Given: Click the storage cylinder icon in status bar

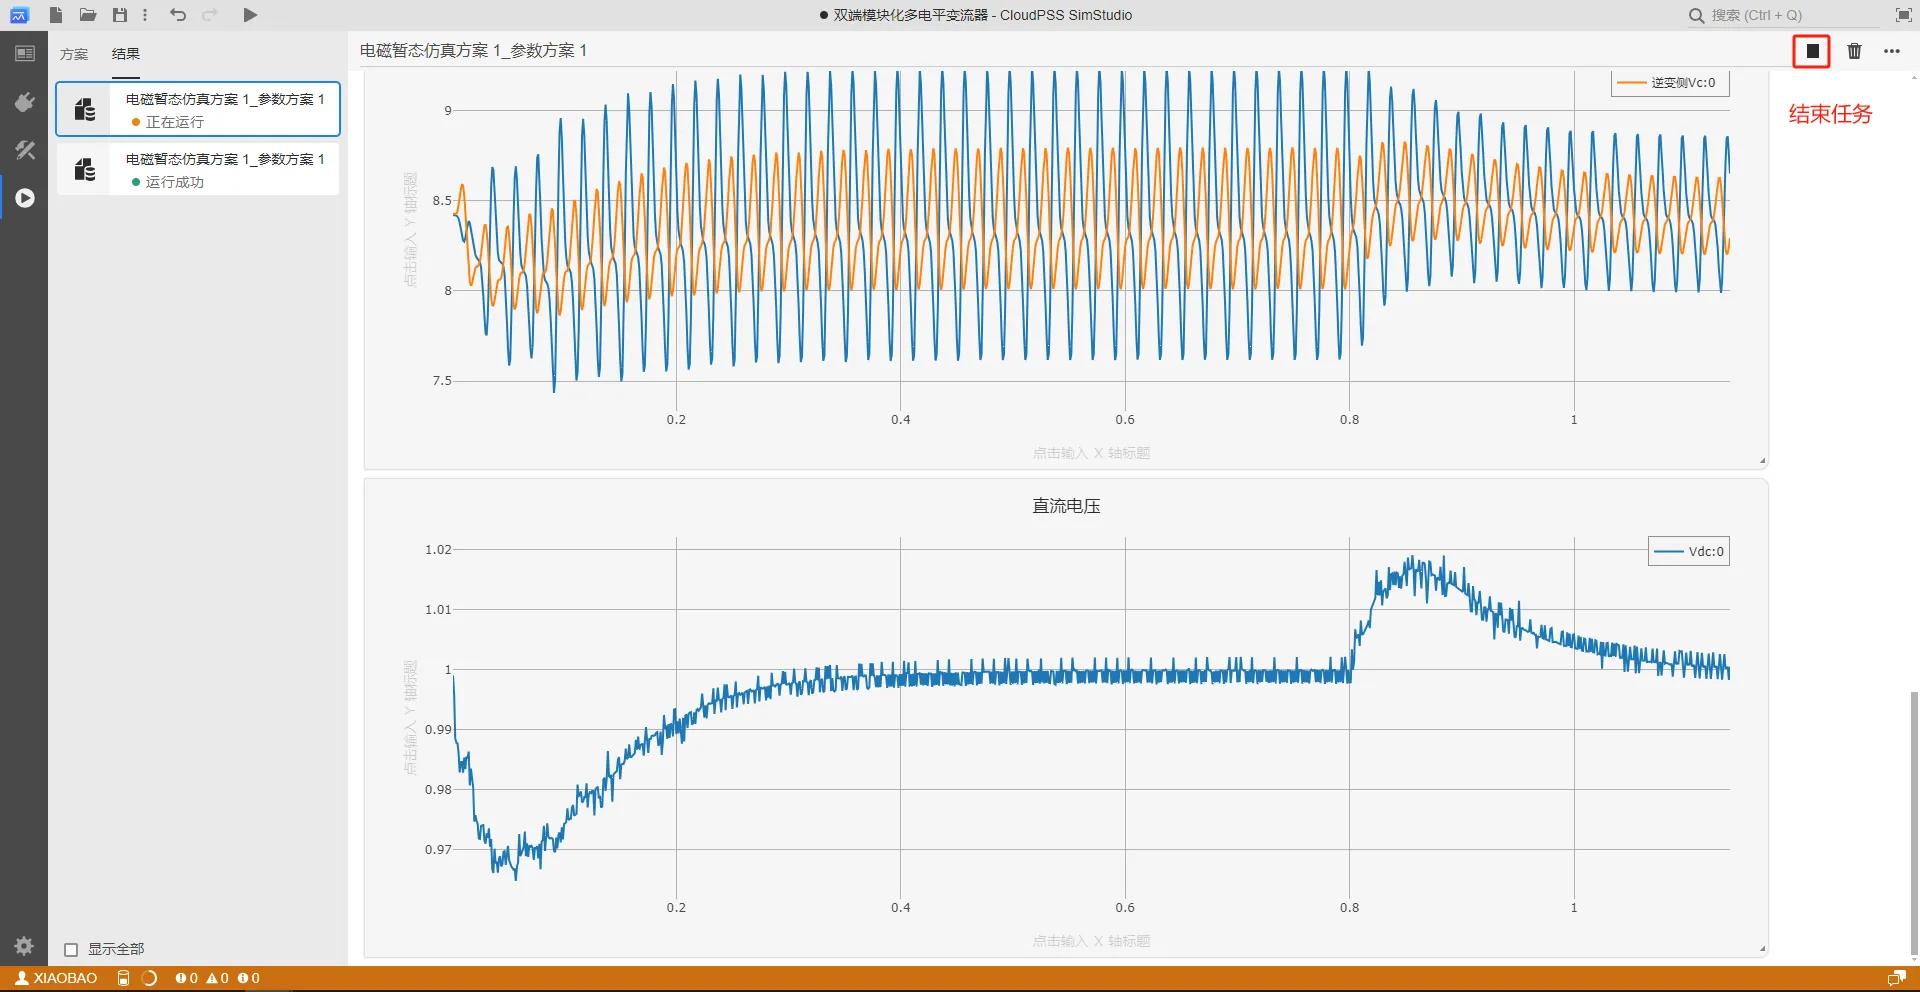Looking at the screenshot, I should [123, 979].
